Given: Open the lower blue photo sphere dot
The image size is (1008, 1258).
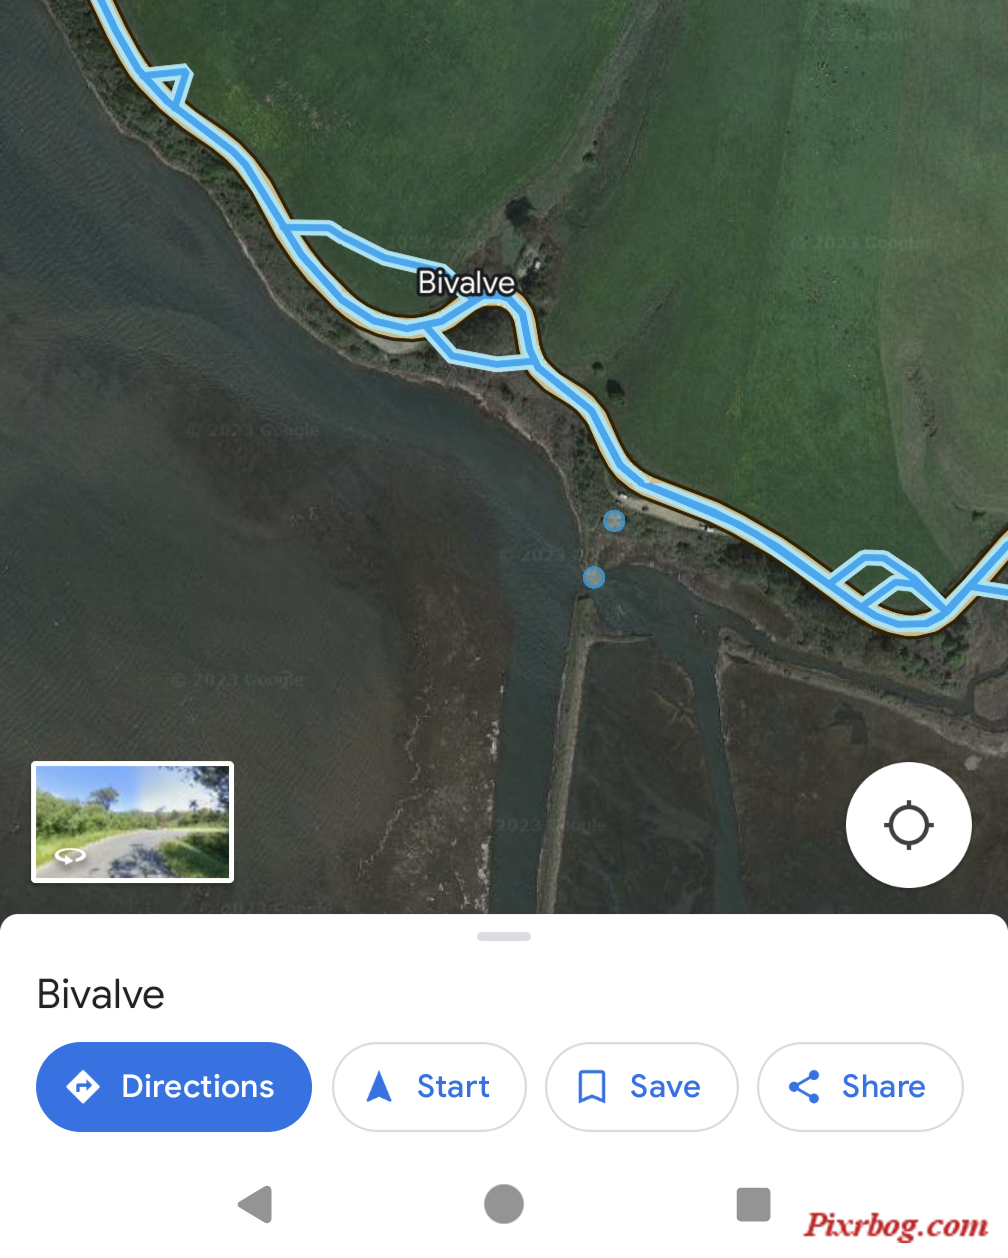Looking at the screenshot, I should tap(594, 577).
